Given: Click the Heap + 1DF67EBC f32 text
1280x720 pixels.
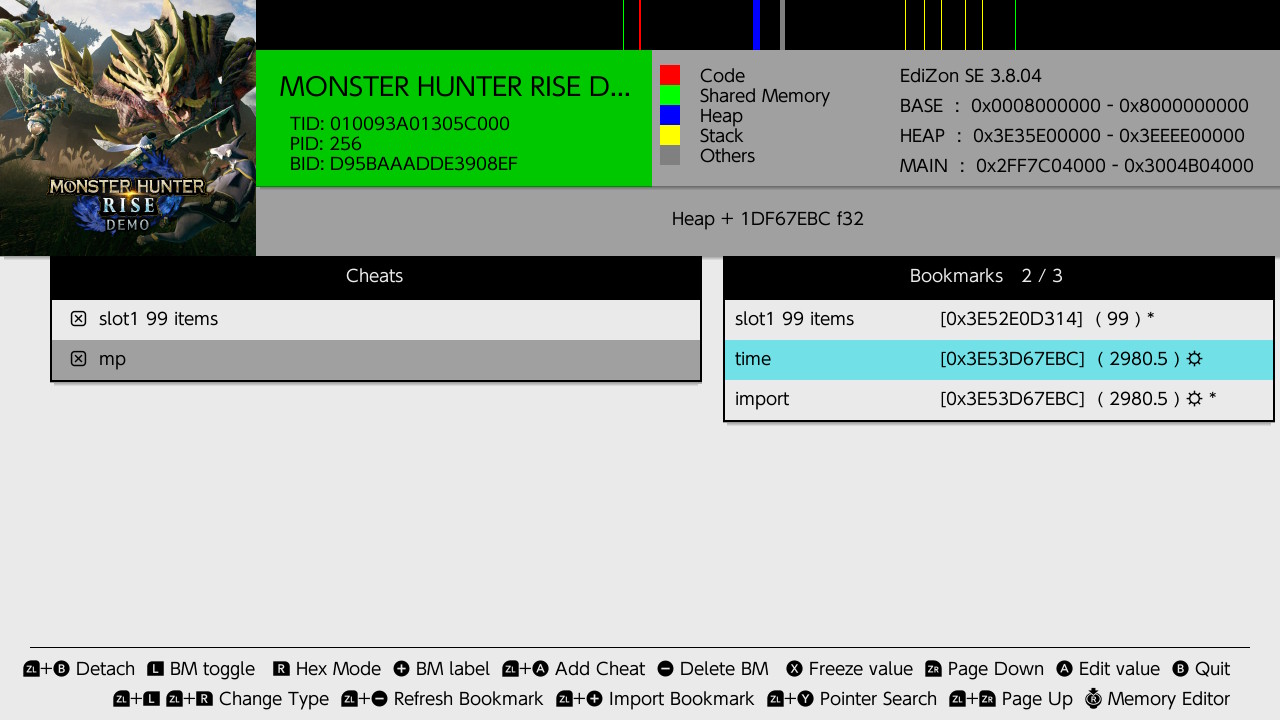Looking at the screenshot, I should pos(768,219).
